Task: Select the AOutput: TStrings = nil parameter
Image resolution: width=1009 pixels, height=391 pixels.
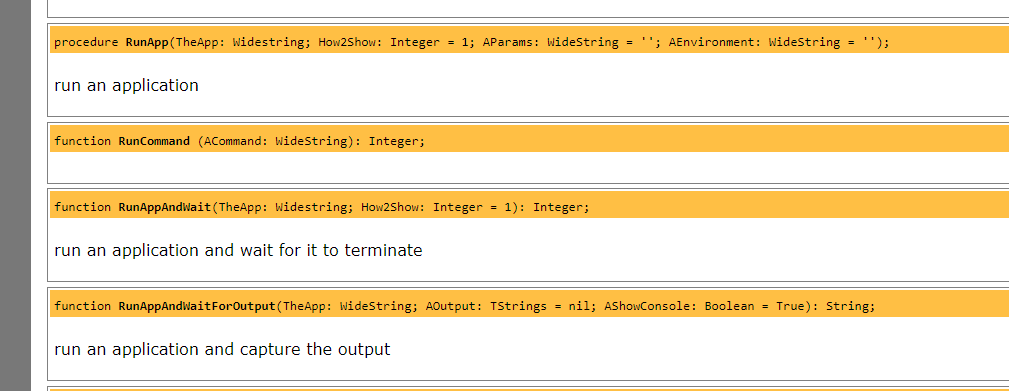Action: pos(507,306)
